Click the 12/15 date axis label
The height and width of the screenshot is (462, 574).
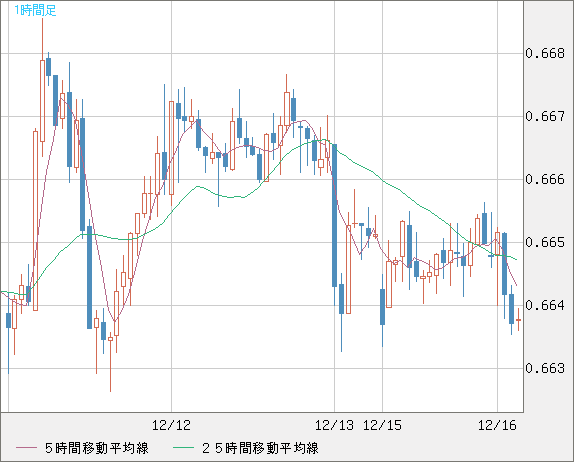click(382, 425)
